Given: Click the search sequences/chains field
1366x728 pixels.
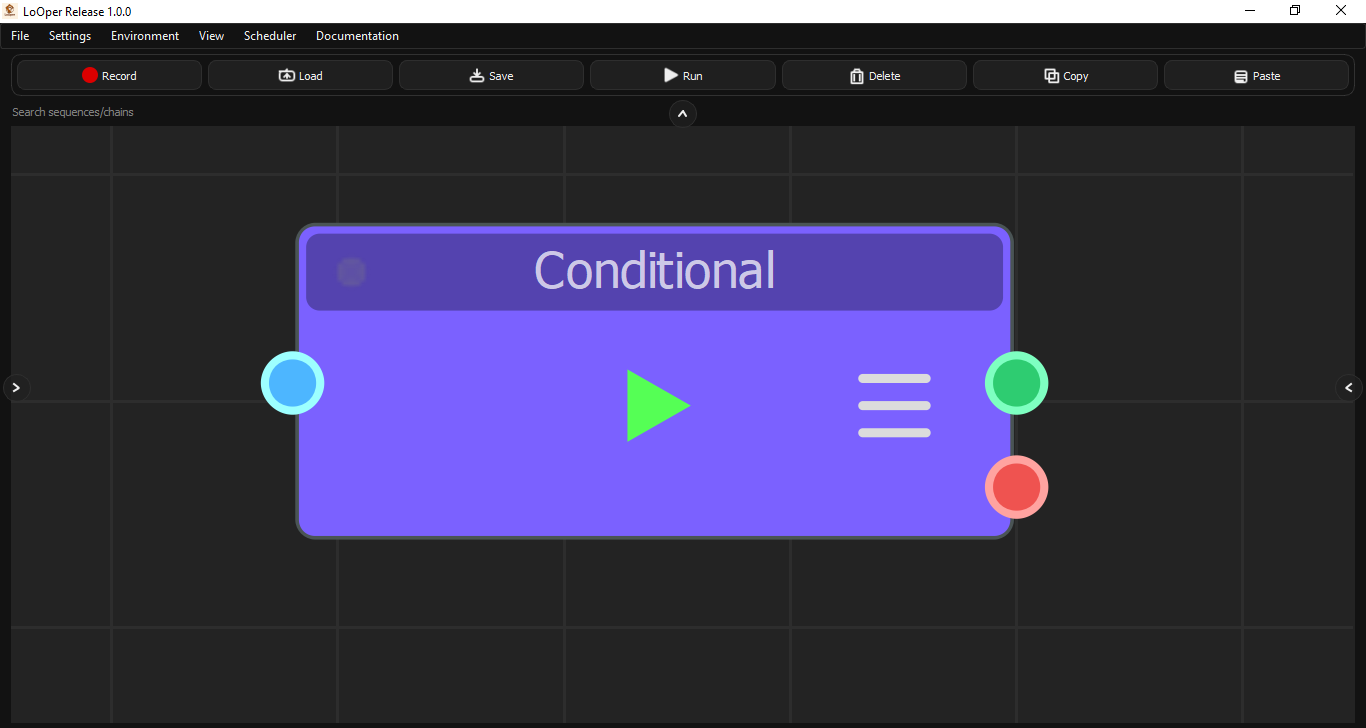Looking at the screenshot, I should [x=72, y=112].
